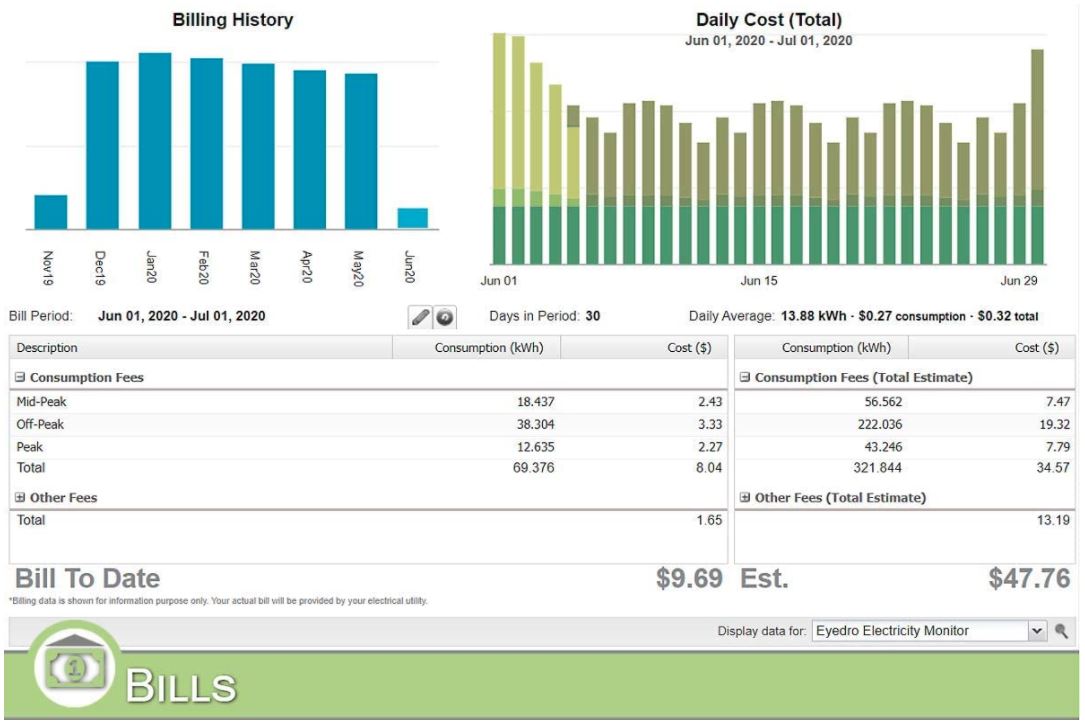Viewport: 1085px width, 722px height.
Task: Select the Jan20 bar in Billing History
Action: tap(155, 141)
